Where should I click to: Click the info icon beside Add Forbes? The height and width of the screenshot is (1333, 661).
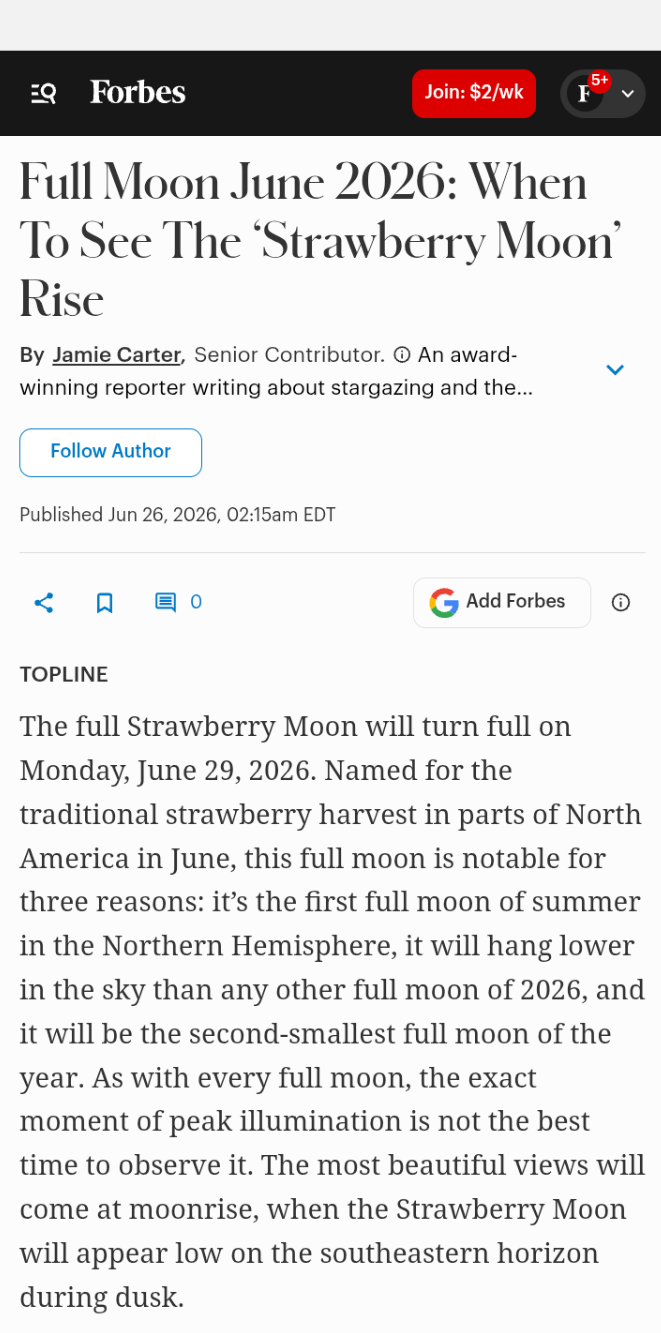coord(621,602)
